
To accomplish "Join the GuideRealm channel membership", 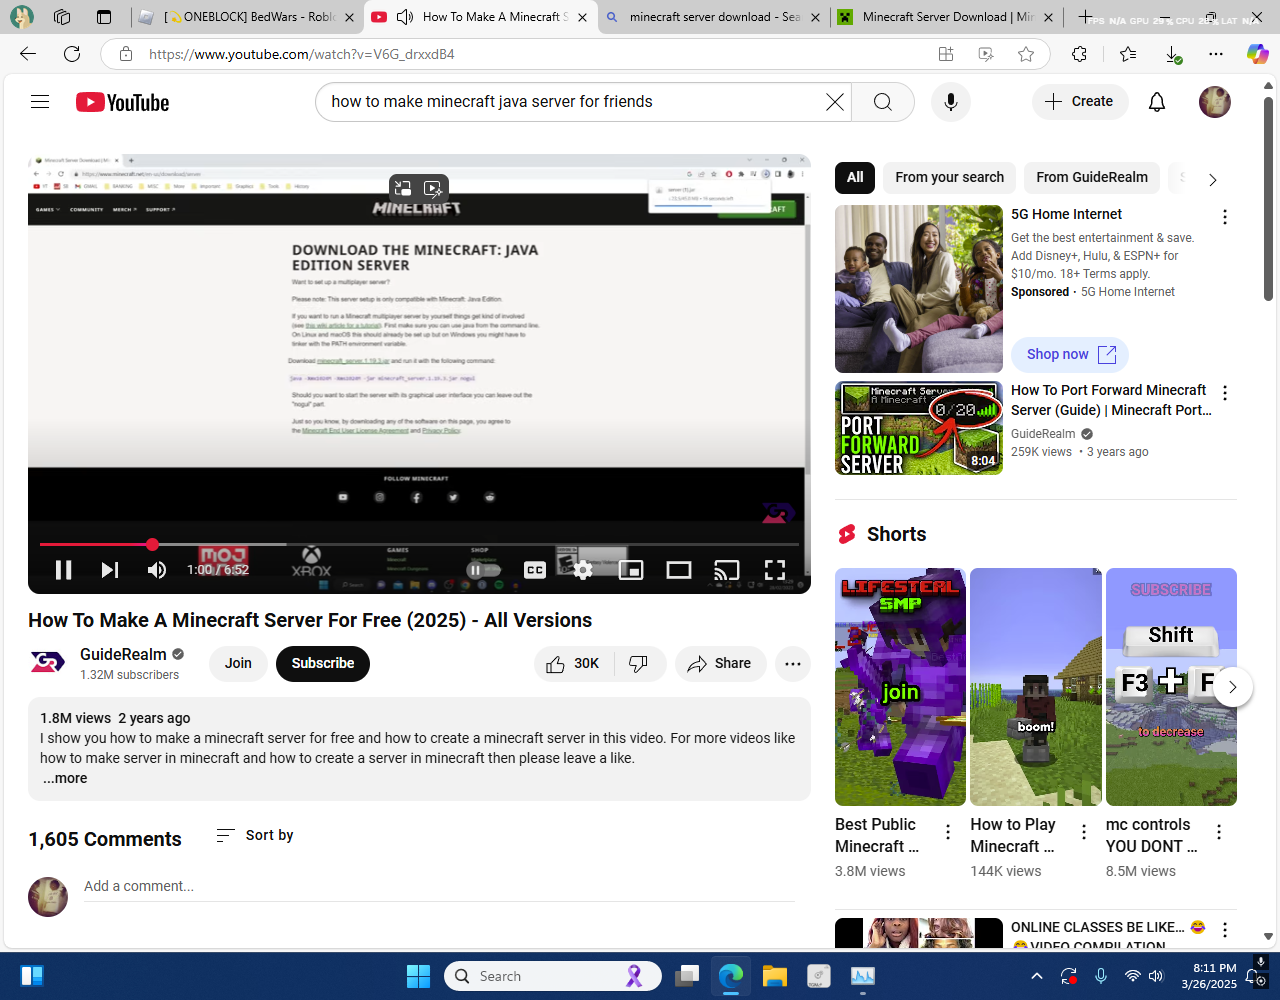I will [x=238, y=664].
